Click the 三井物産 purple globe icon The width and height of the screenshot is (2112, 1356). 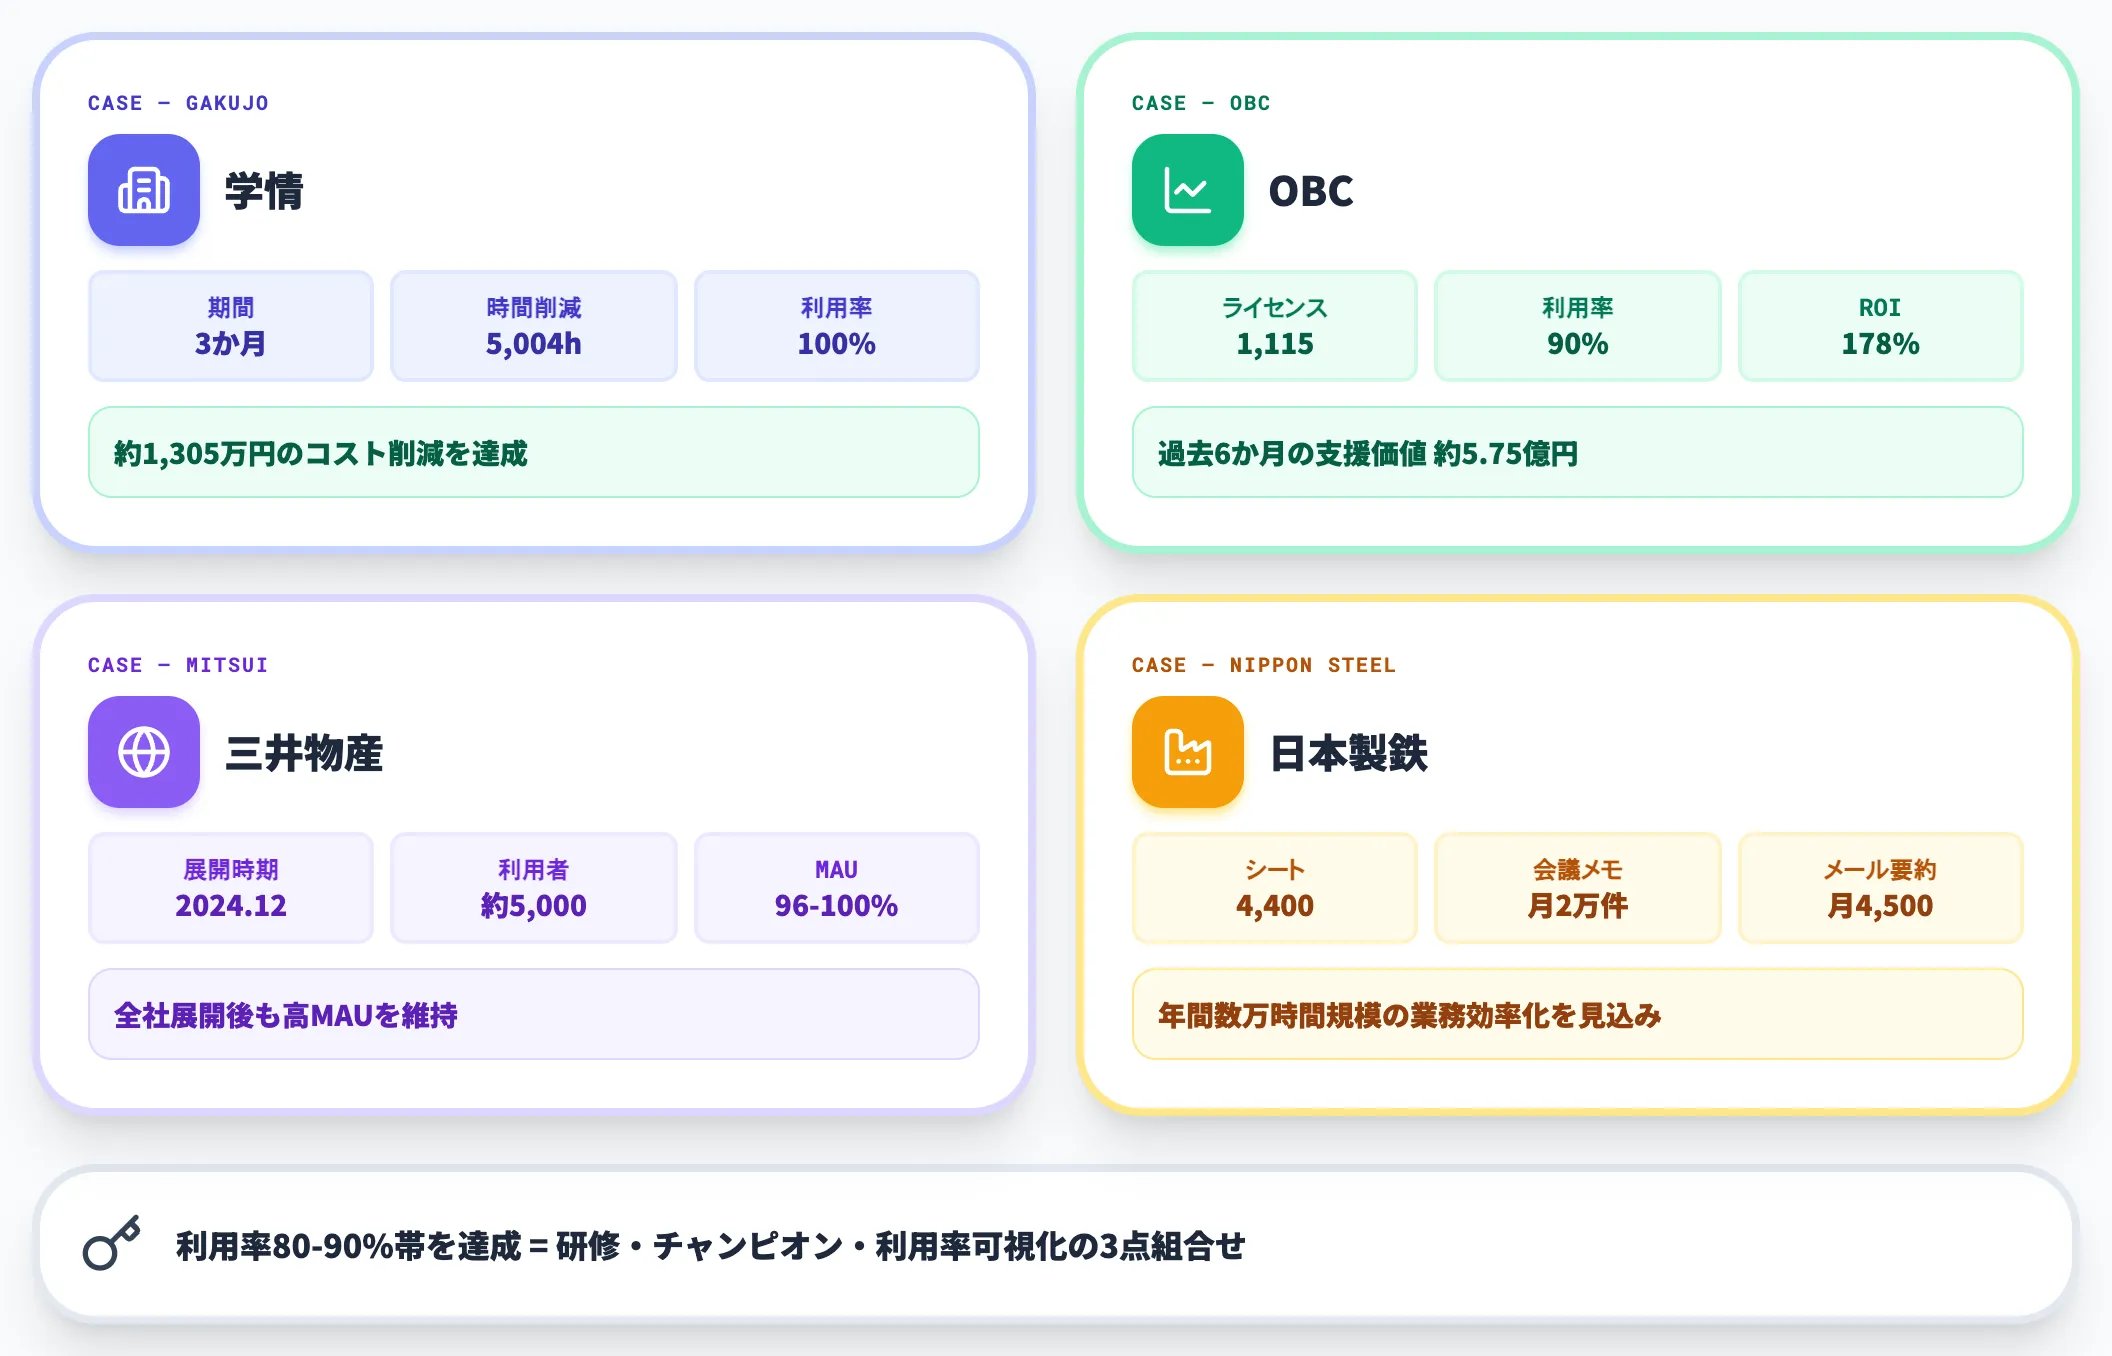point(144,752)
